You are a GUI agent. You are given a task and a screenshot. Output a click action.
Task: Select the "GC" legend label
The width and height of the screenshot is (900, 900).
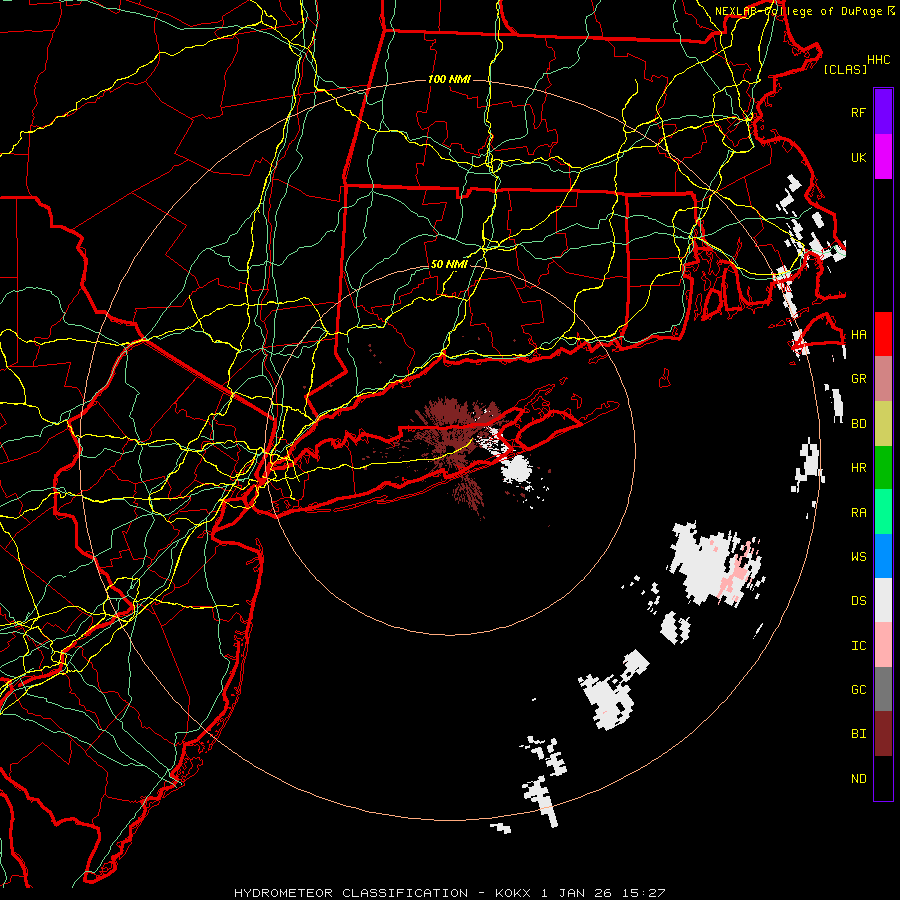(x=858, y=690)
